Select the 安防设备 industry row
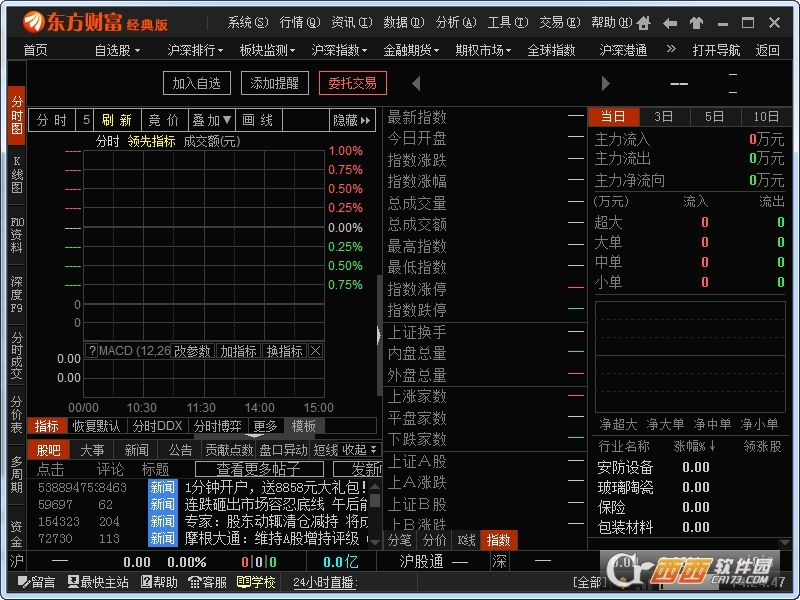800x600 pixels. pyautogui.click(x=689, y=467)
